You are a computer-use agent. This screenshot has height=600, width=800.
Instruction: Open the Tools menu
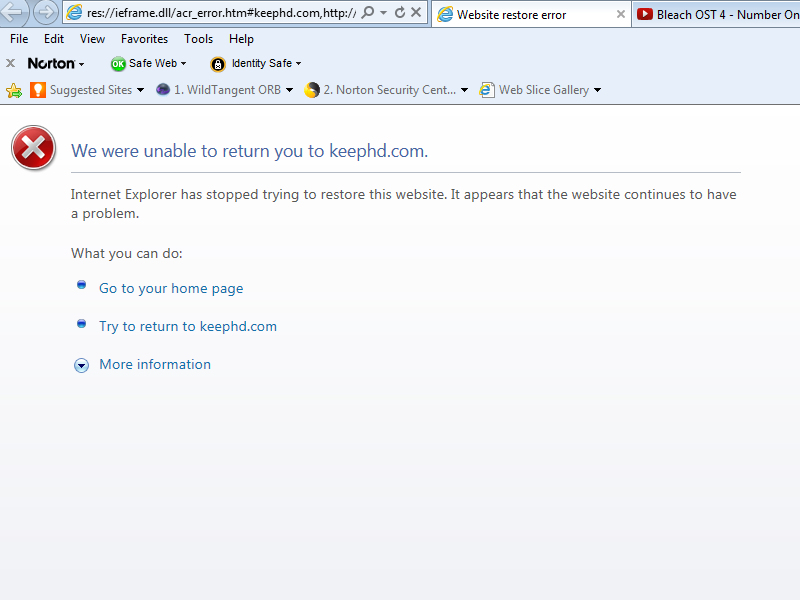pyautogui.click(x=198, y=39)
